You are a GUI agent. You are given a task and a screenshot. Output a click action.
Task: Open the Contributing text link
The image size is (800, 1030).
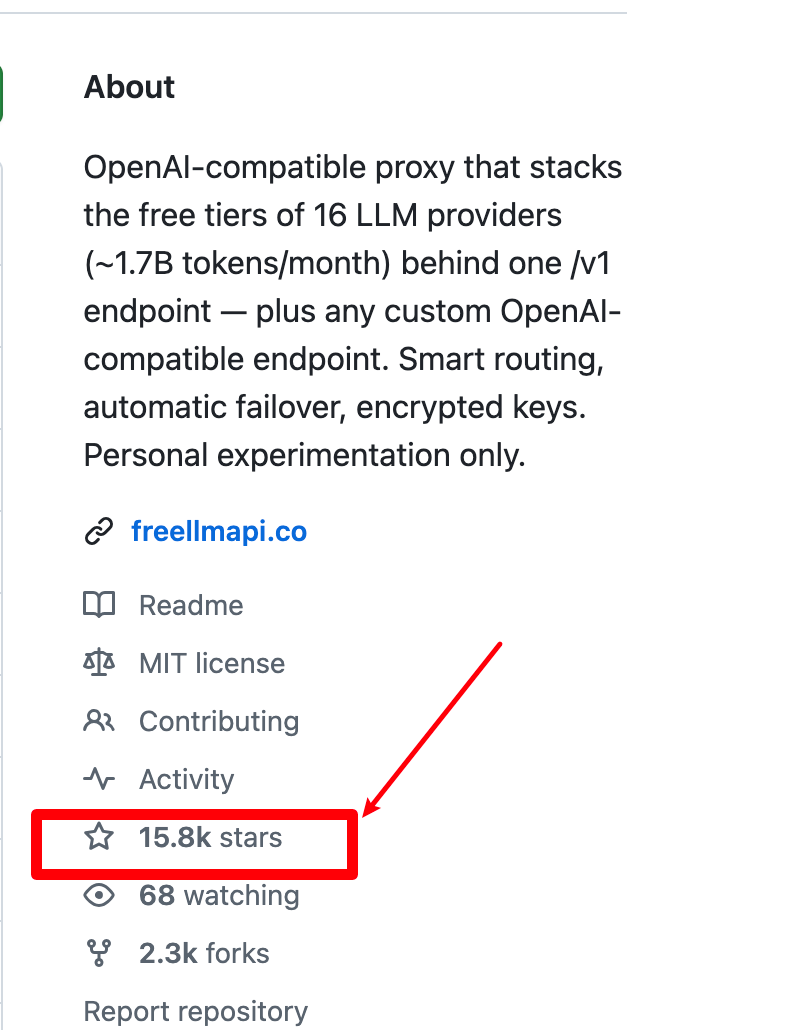219,721
